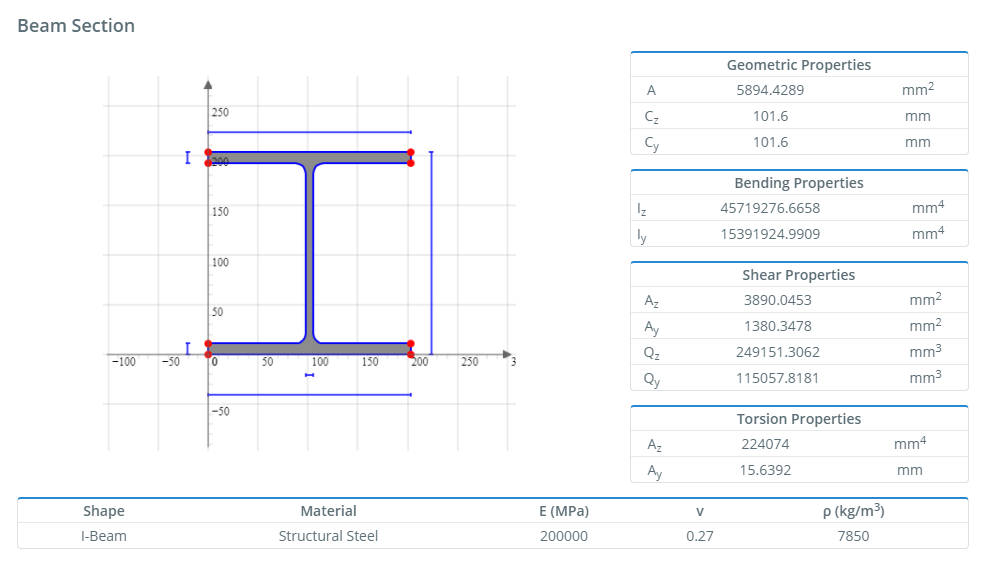Click the mm⁴ unit in the Iz row

coord(928,207)
